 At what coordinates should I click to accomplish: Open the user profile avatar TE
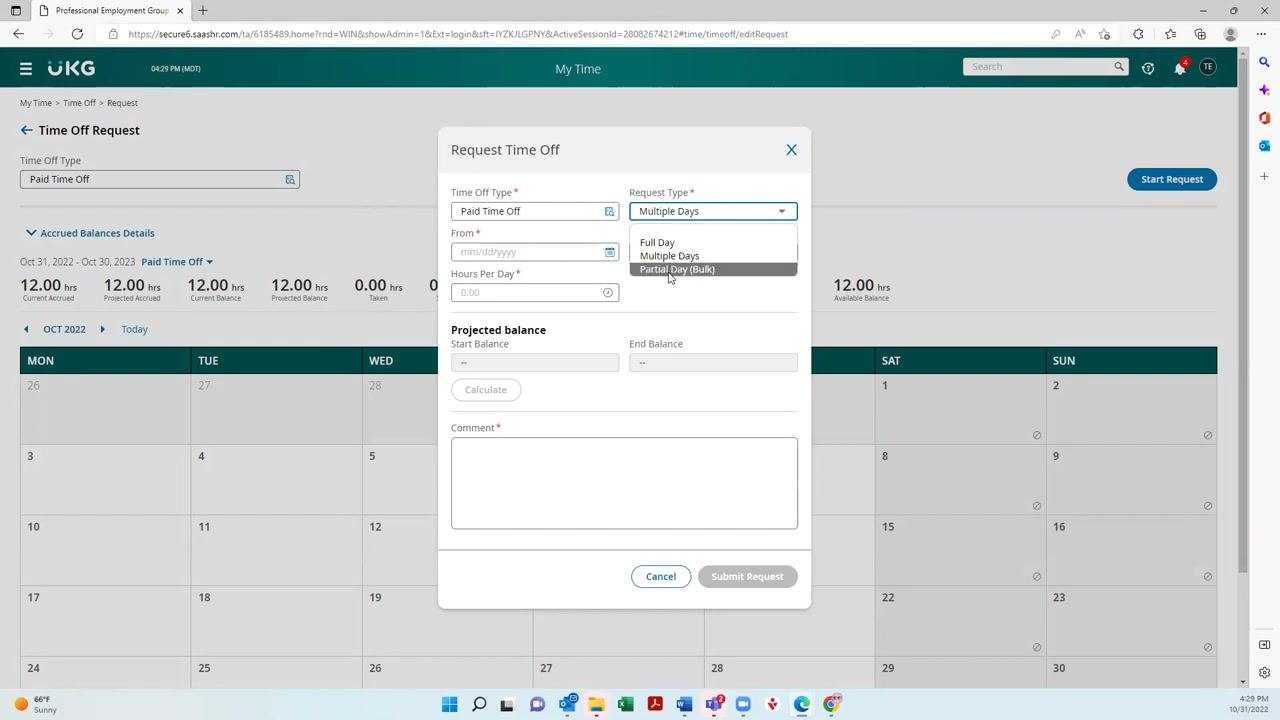(x=1208, y=67)
